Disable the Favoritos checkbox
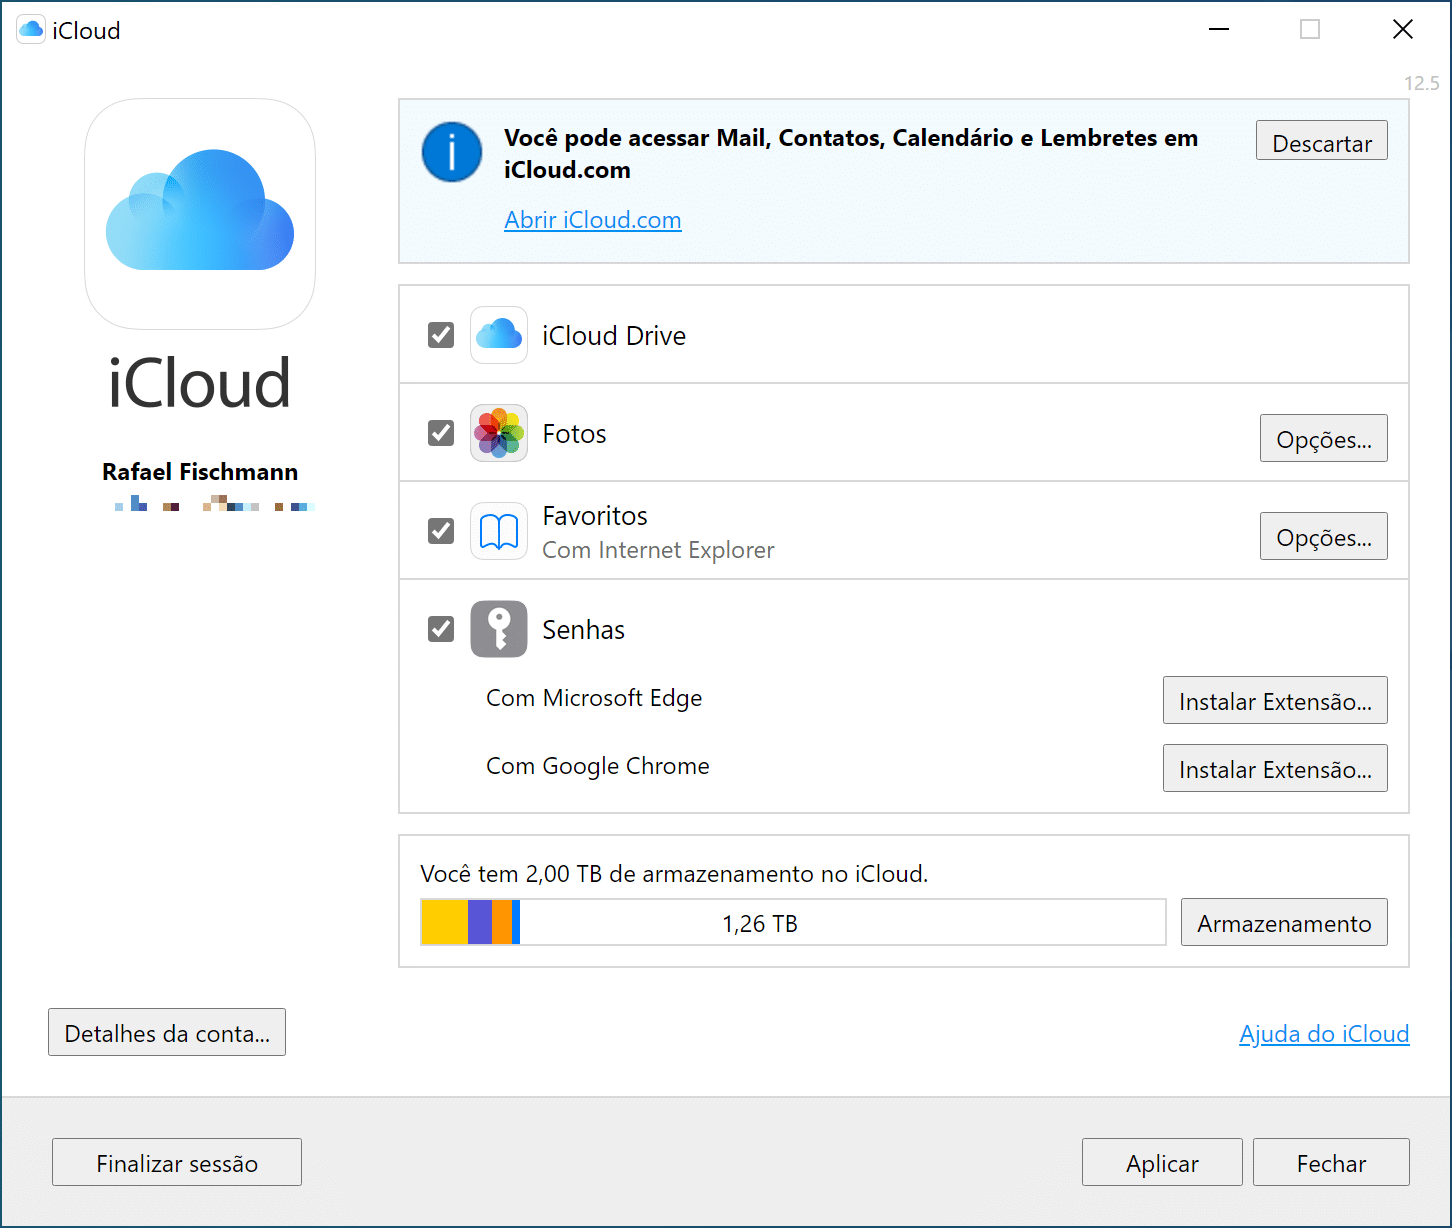Image resolution: width=1452 pixels, height=1228 pixels. pyautogui.click(x=441, y=531)
